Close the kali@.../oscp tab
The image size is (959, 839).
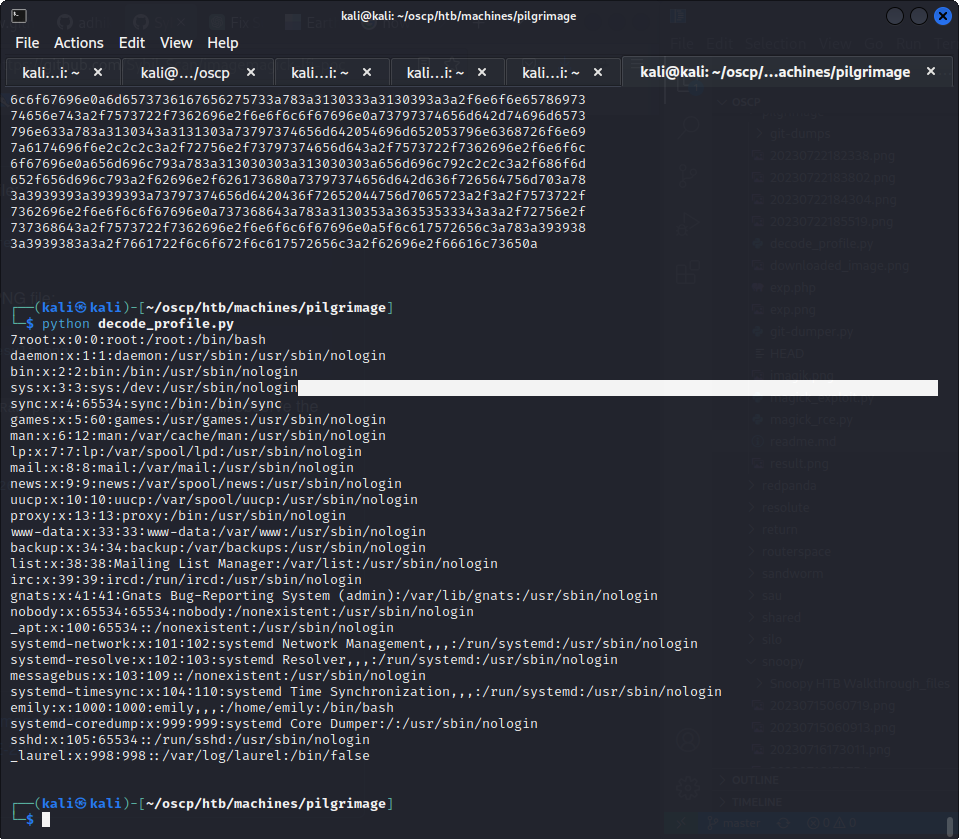click(251, 72)
